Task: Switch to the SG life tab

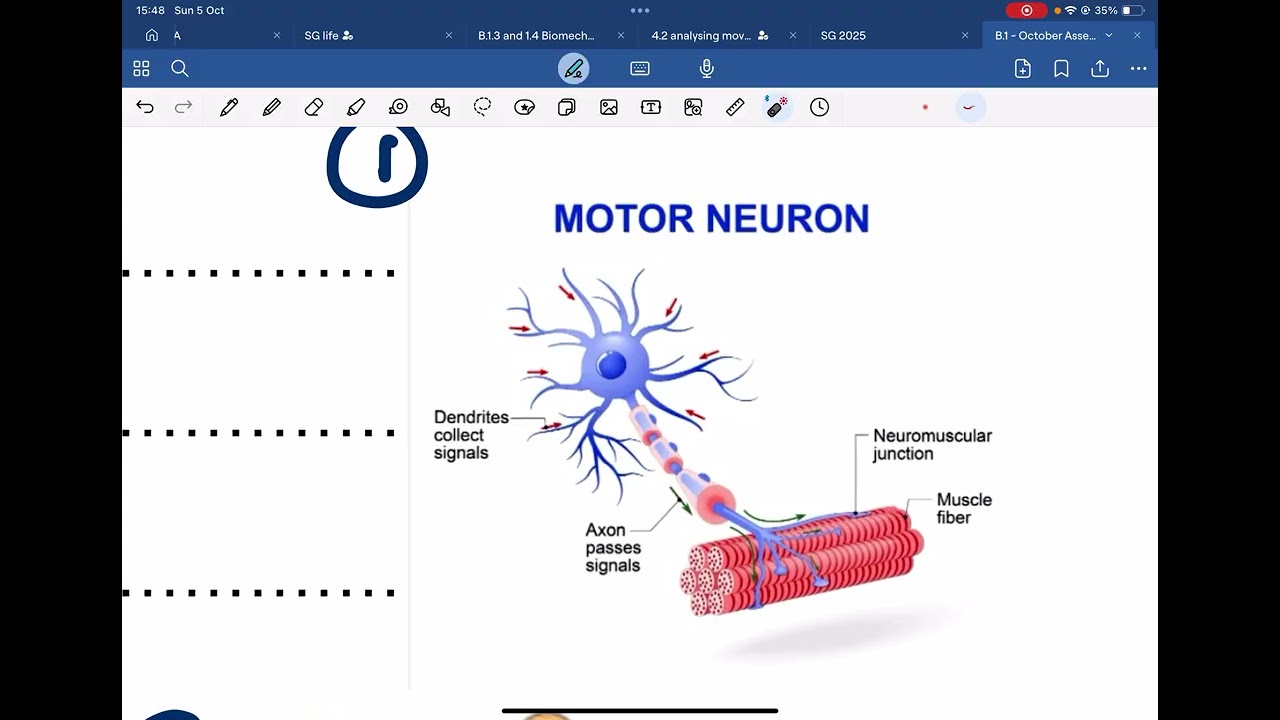Action: 329,35
